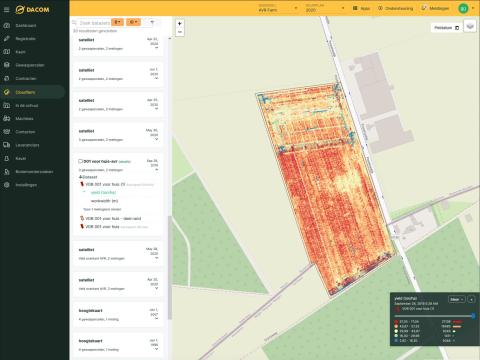The image size is (480, 360).
Task: Open the hamburger menu beside DACOM logo
Action: pos(6,9)
